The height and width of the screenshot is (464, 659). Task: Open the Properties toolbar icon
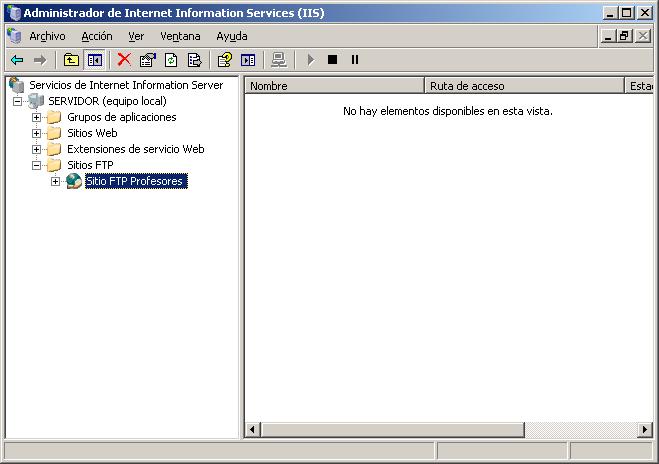tap(148, 60)
